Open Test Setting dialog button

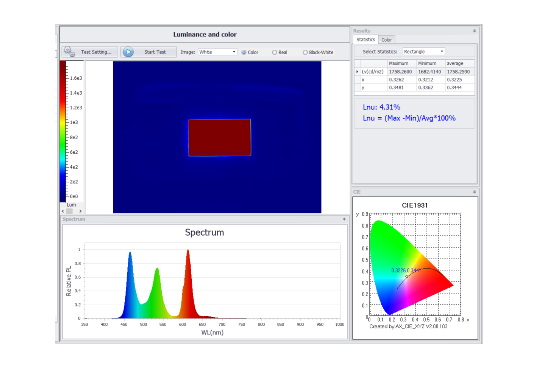90,52
